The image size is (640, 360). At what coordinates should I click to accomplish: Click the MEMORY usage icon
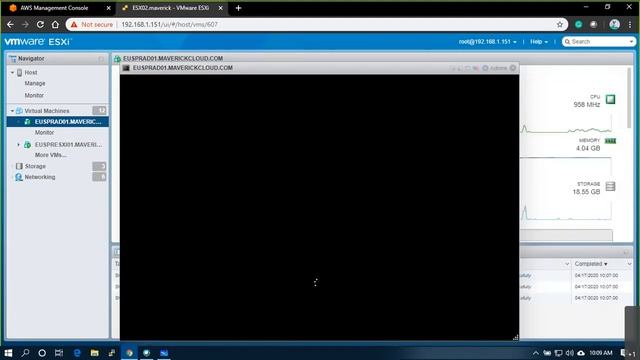pyautogui.click(x=610, y=141)
